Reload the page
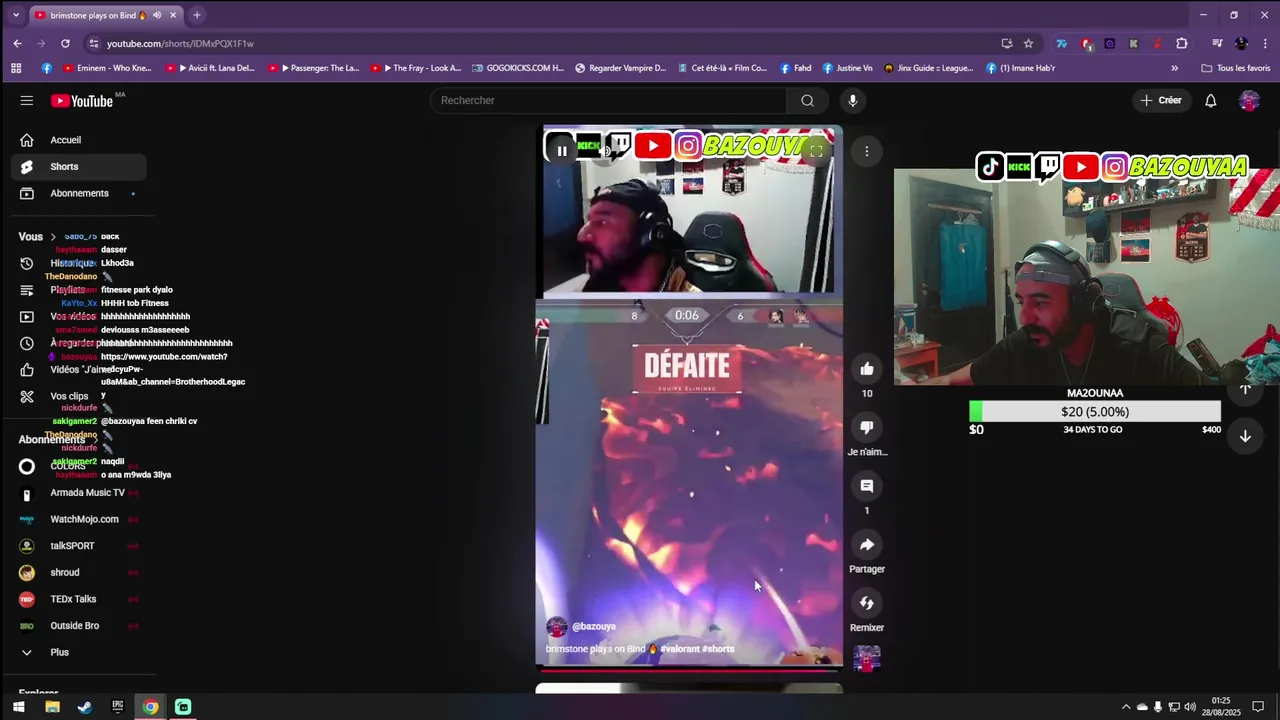The height and width of the screenshot is (720, 1280). pos(65,43)
